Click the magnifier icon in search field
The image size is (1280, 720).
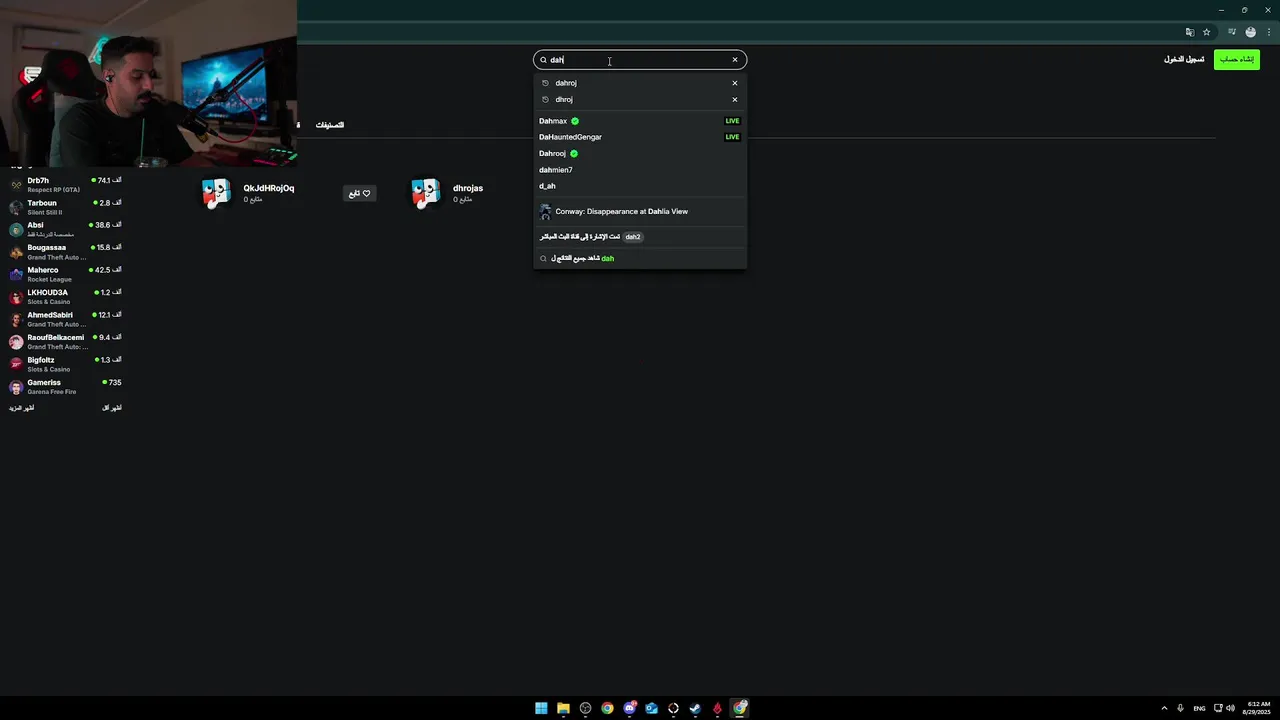coord(544,60)
